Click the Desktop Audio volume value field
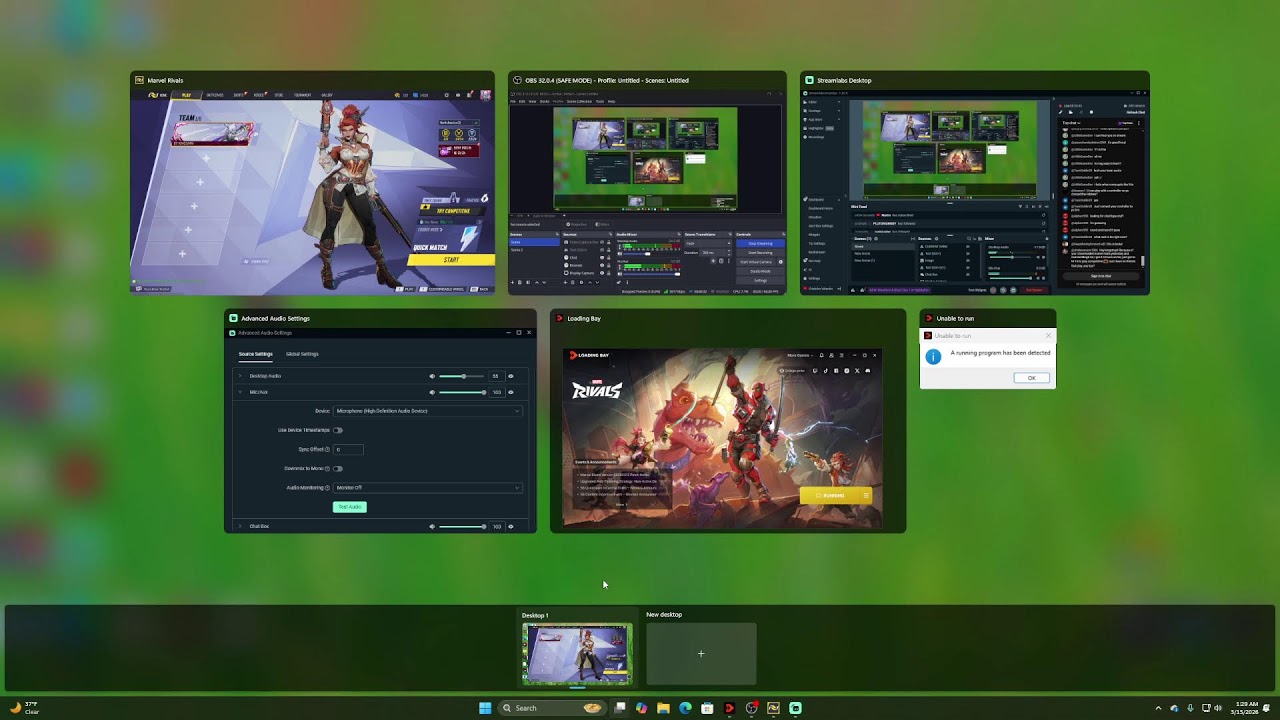1280x720 pixels. (x=496, y=376)
